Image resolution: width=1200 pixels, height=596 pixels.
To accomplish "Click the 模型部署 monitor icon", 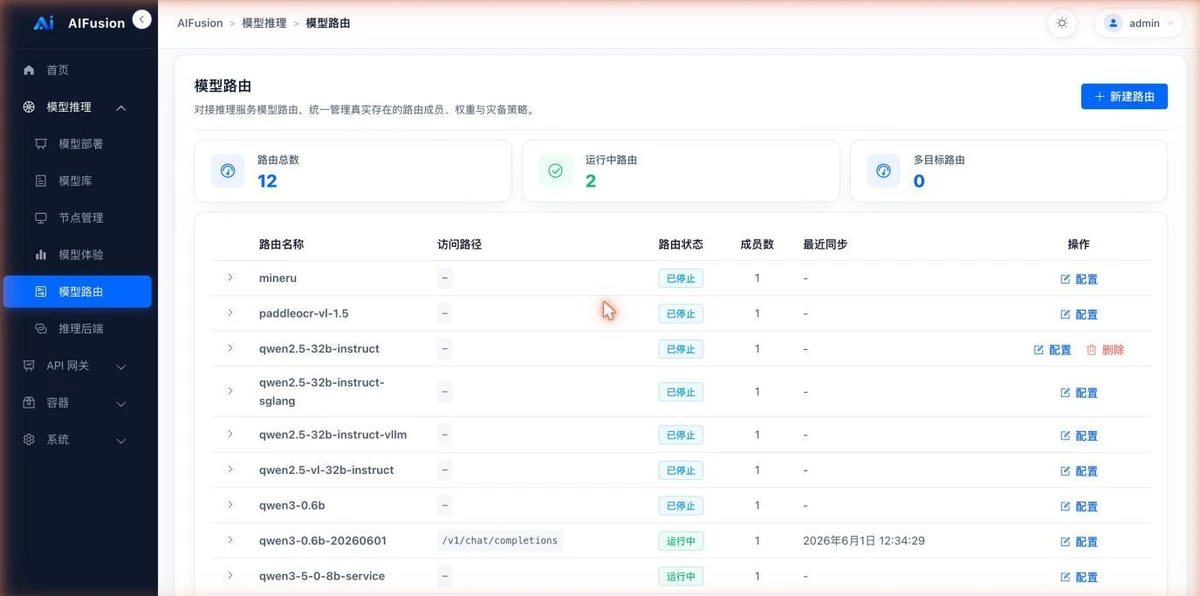I will coord(41,144).
